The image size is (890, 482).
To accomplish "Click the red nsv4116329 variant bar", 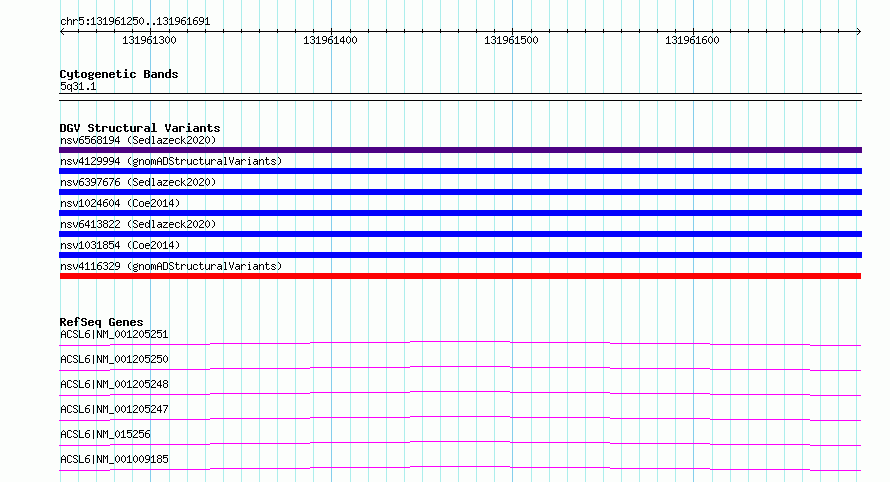I will tap(460, 276).
